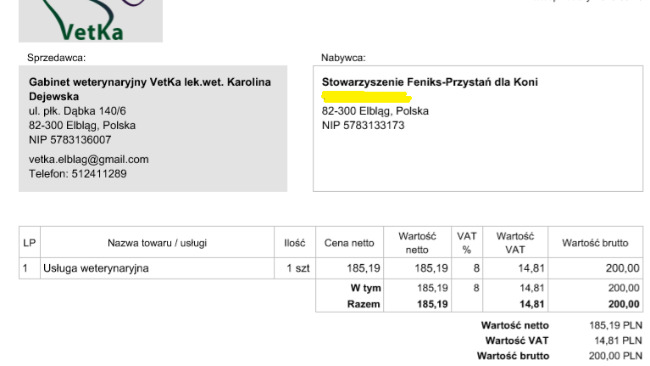Click the Cena netto column header
This screenshot has height=366, width=650.
pyautogui.click(x=349, y=243)
